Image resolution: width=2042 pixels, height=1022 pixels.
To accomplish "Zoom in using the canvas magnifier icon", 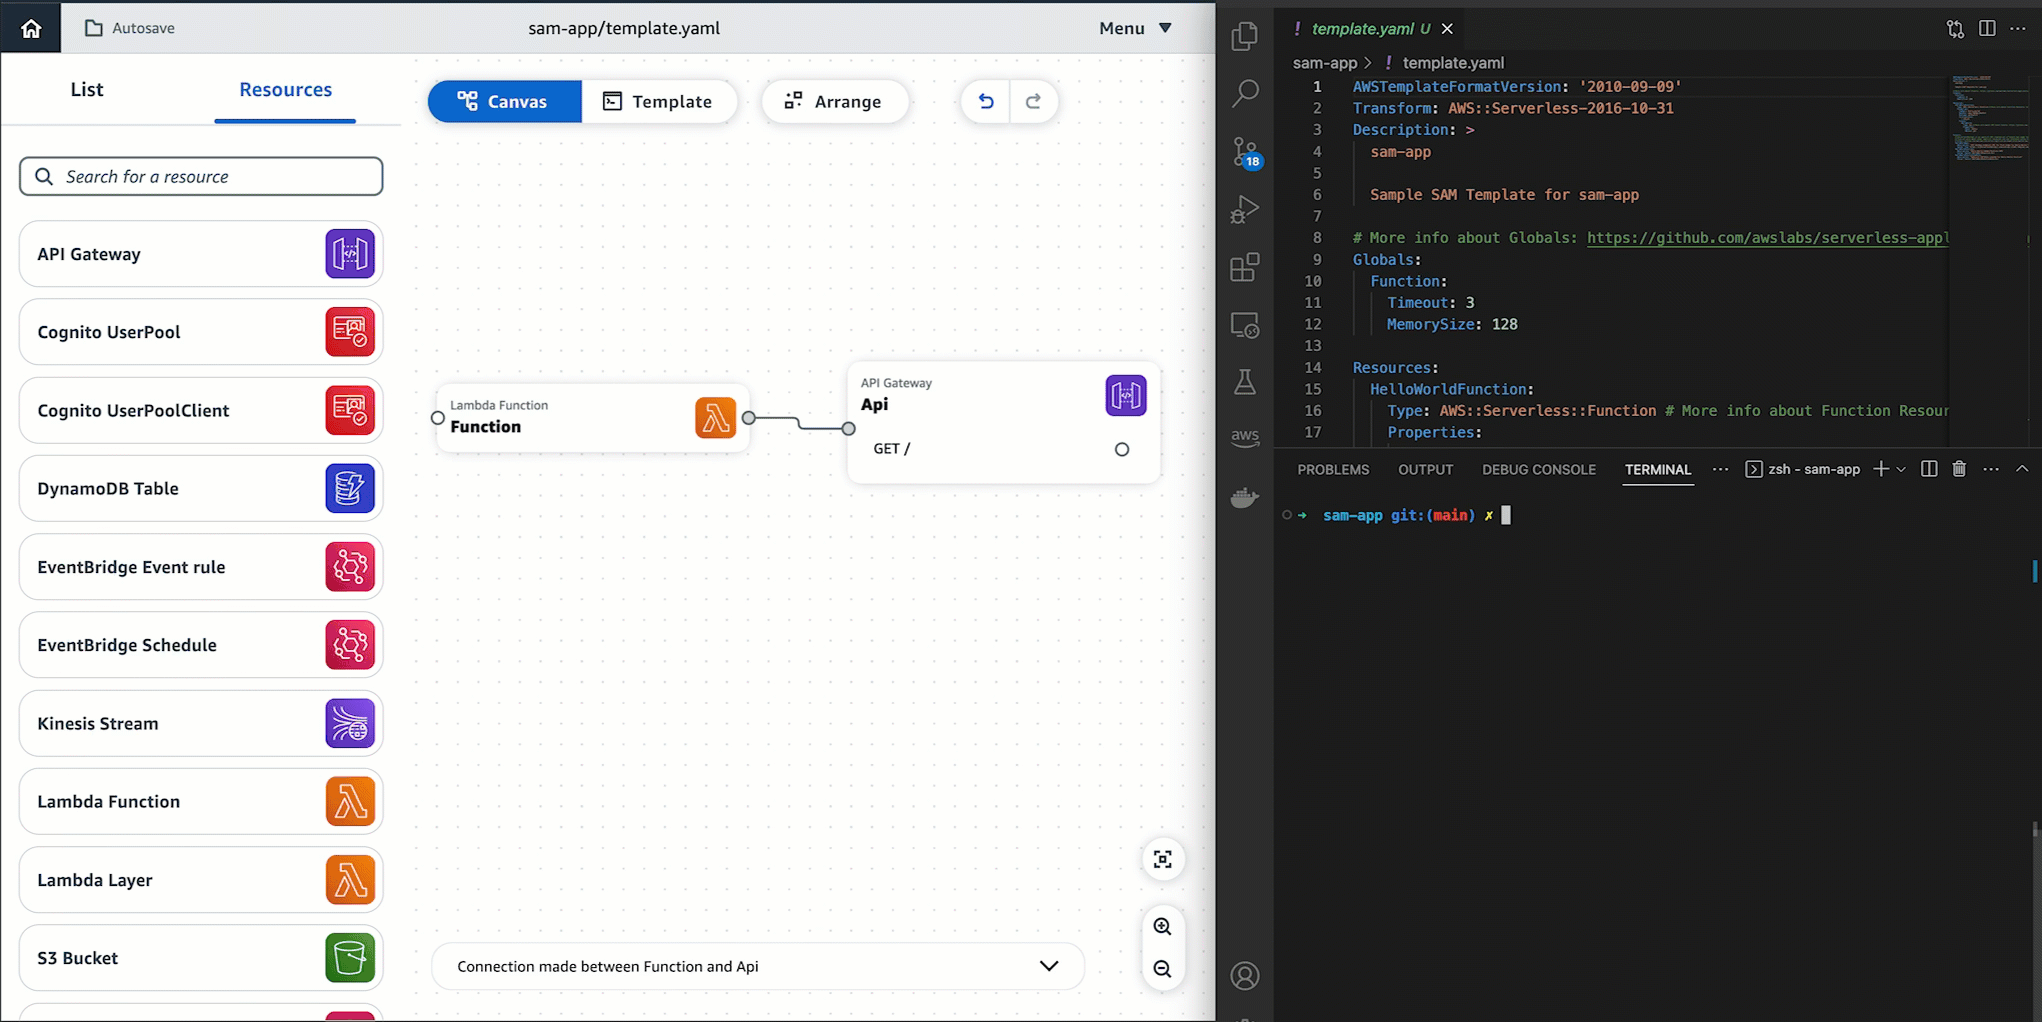I will tap(1163, 926).
